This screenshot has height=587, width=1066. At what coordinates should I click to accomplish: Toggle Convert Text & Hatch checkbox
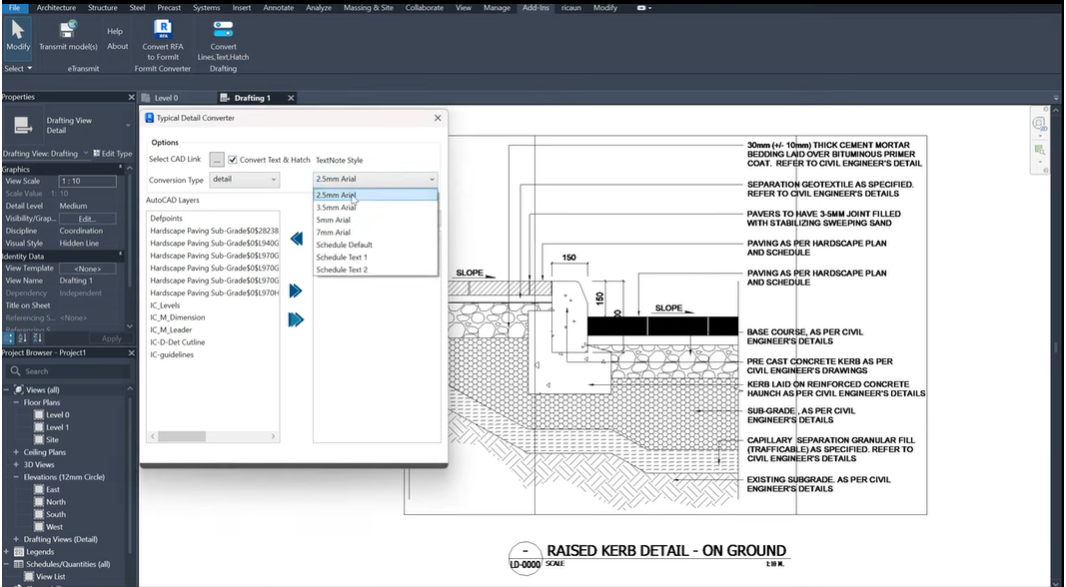pos(233,160)
